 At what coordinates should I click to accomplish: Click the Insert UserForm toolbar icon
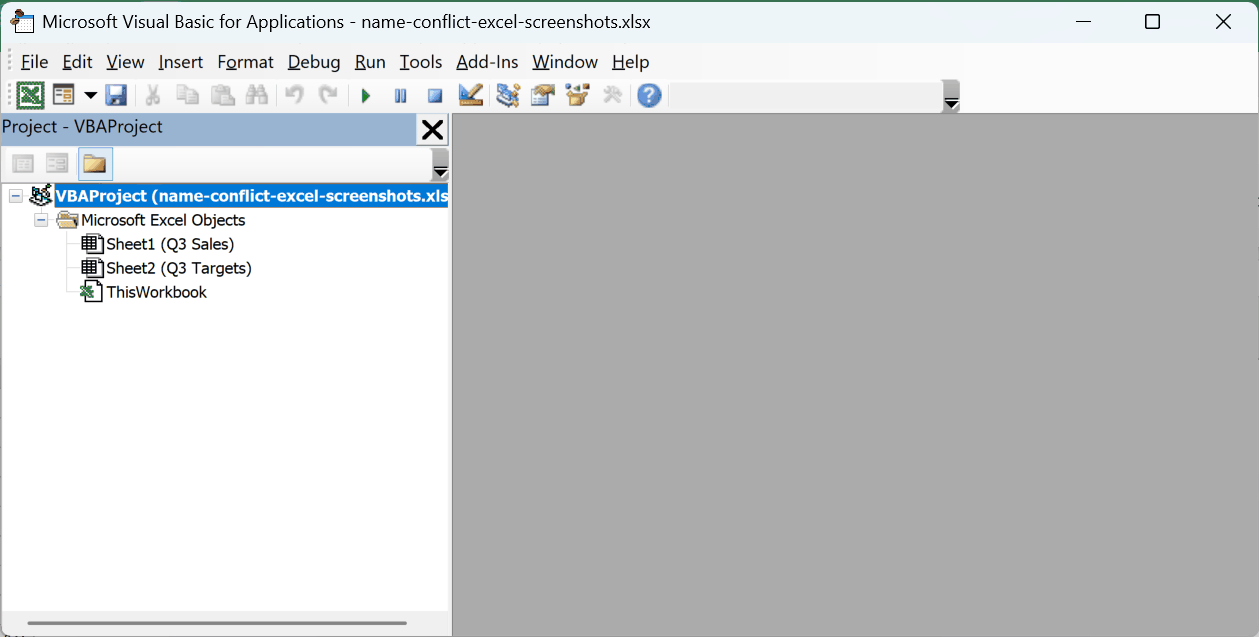click(x=64, y=95)
